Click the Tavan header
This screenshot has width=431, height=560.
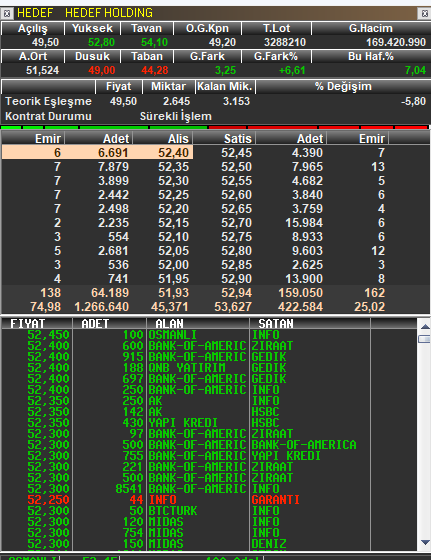[146, 28]
